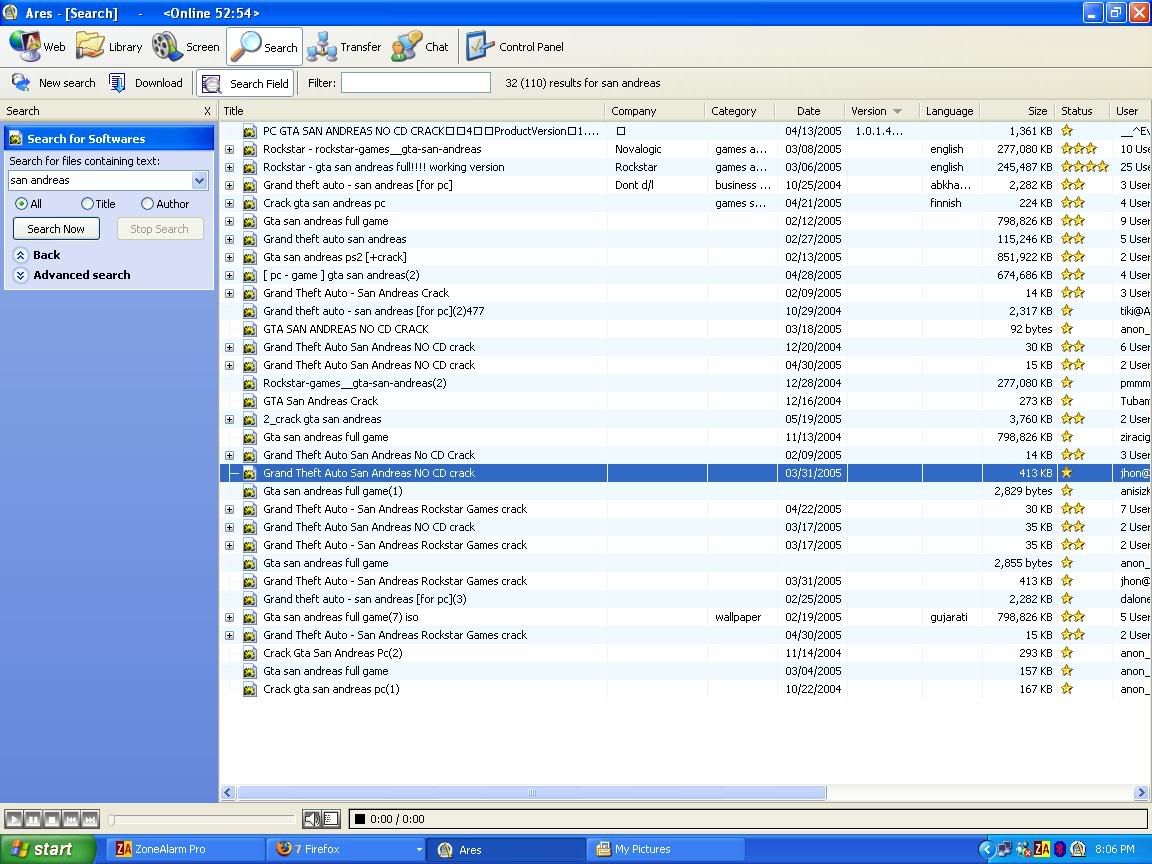Toggle the Search Field button
Viewport: 1152px width, 864px height.
[x=245, y=83]
